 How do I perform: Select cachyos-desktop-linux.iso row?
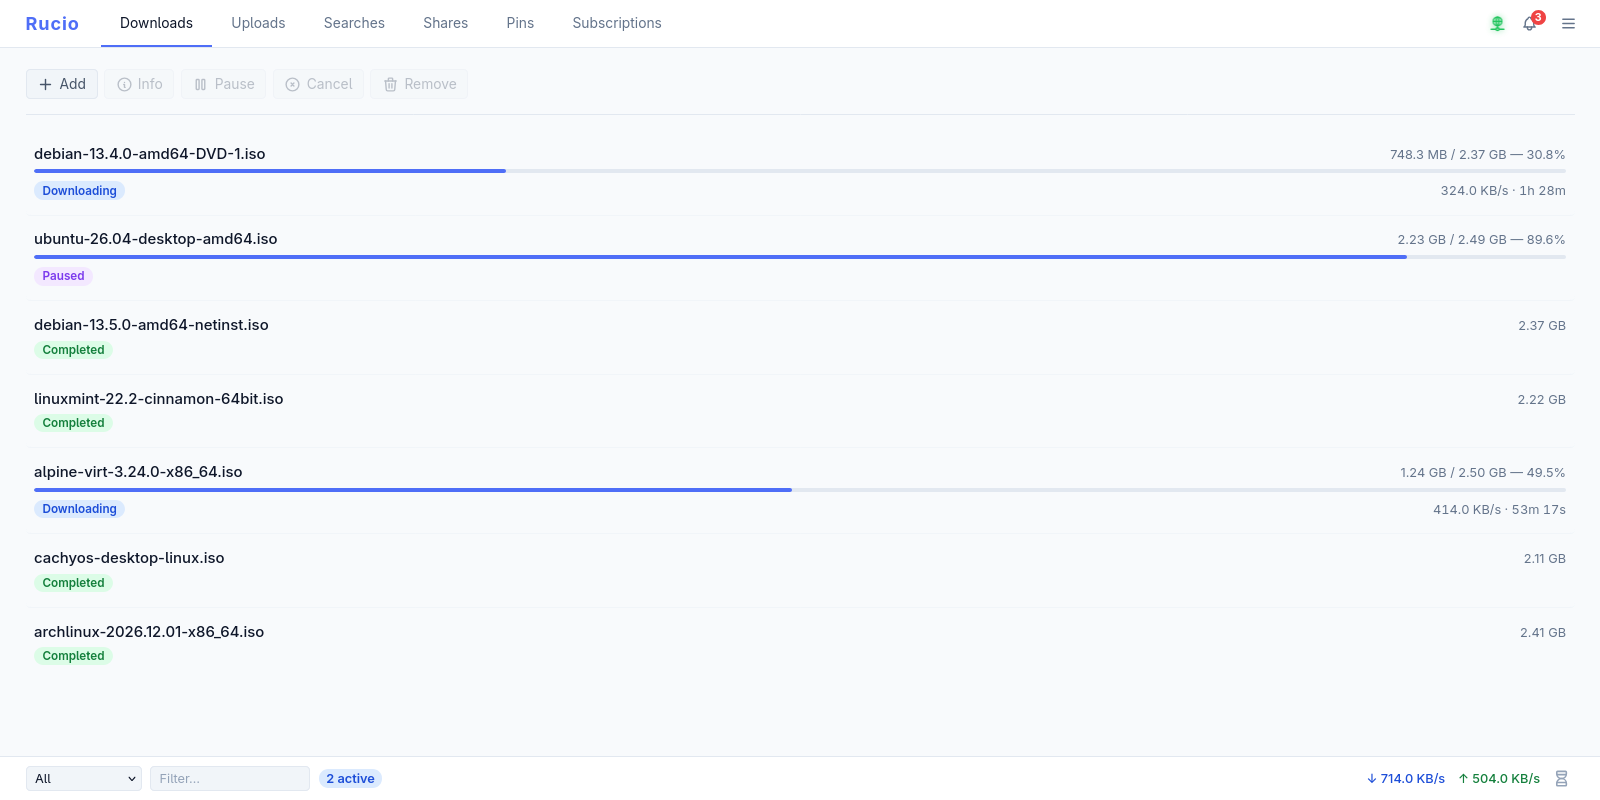pos(800,570)
